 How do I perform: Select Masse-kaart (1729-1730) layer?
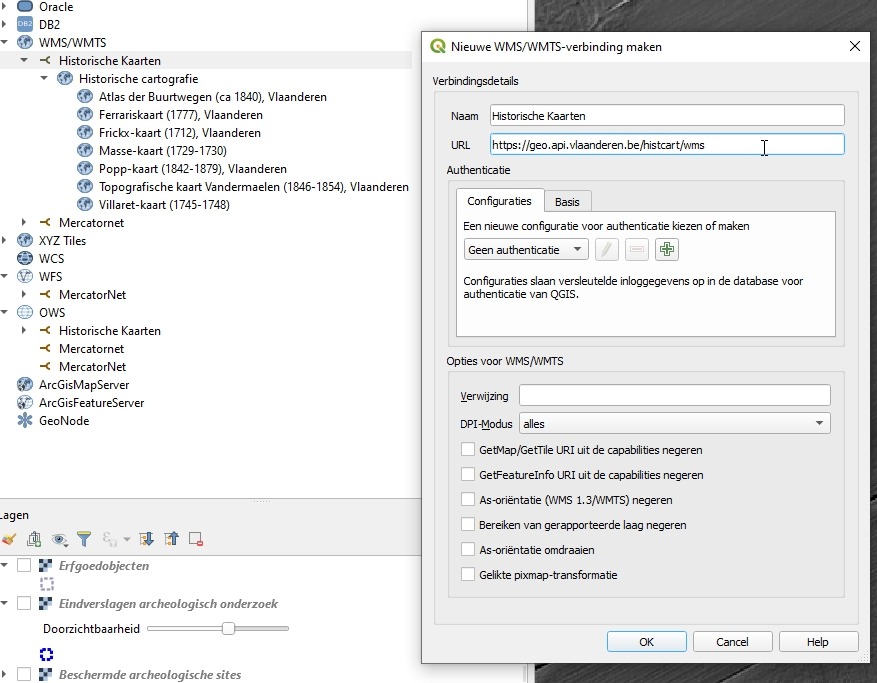pyautogui.click(x=163, y=150)
